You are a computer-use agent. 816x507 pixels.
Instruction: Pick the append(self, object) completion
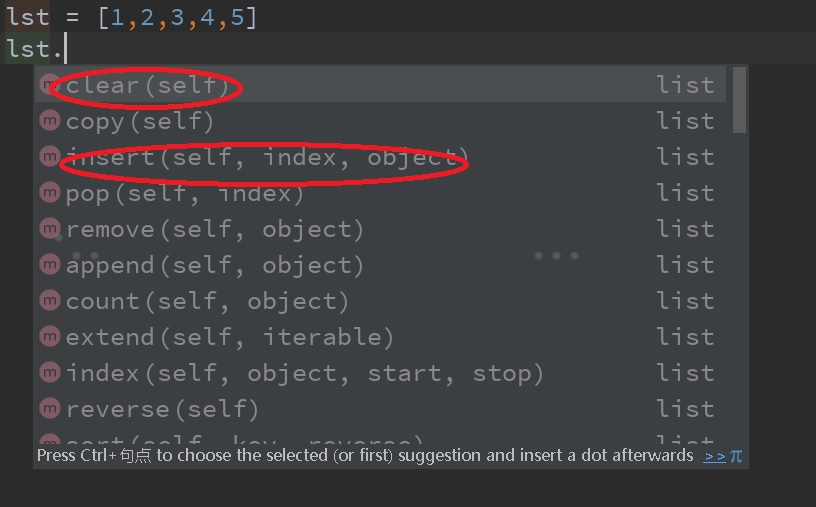[215, 266]
